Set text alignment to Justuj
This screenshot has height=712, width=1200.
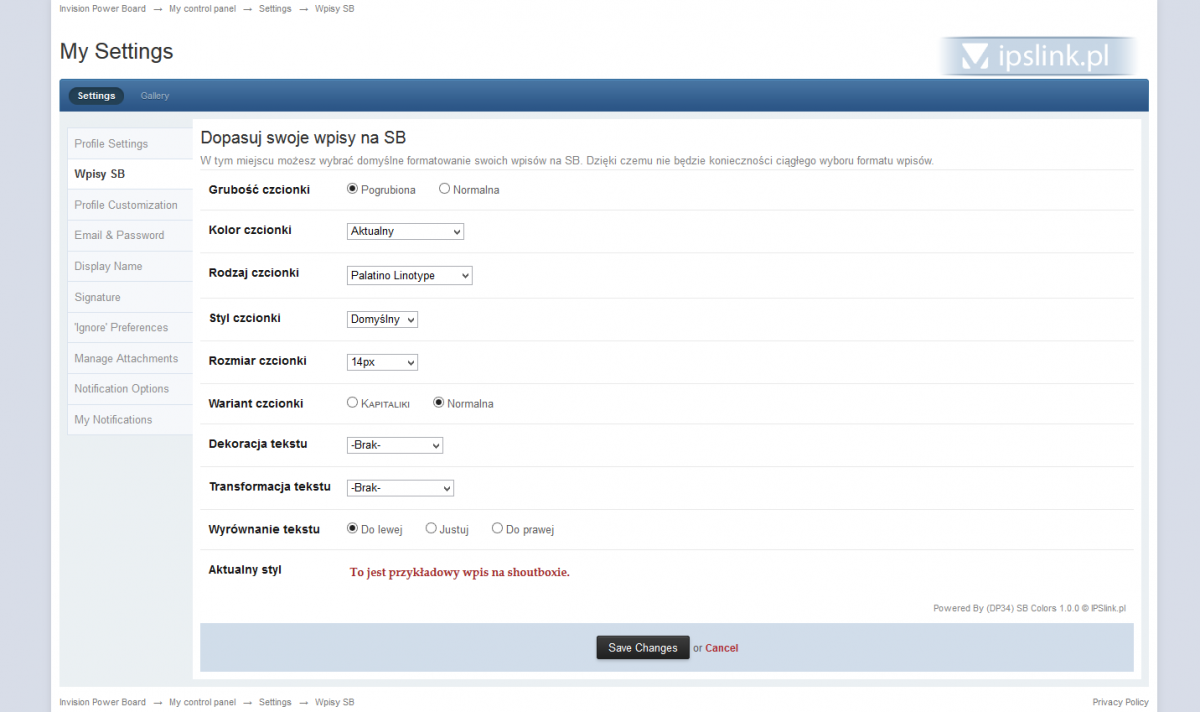431,529
